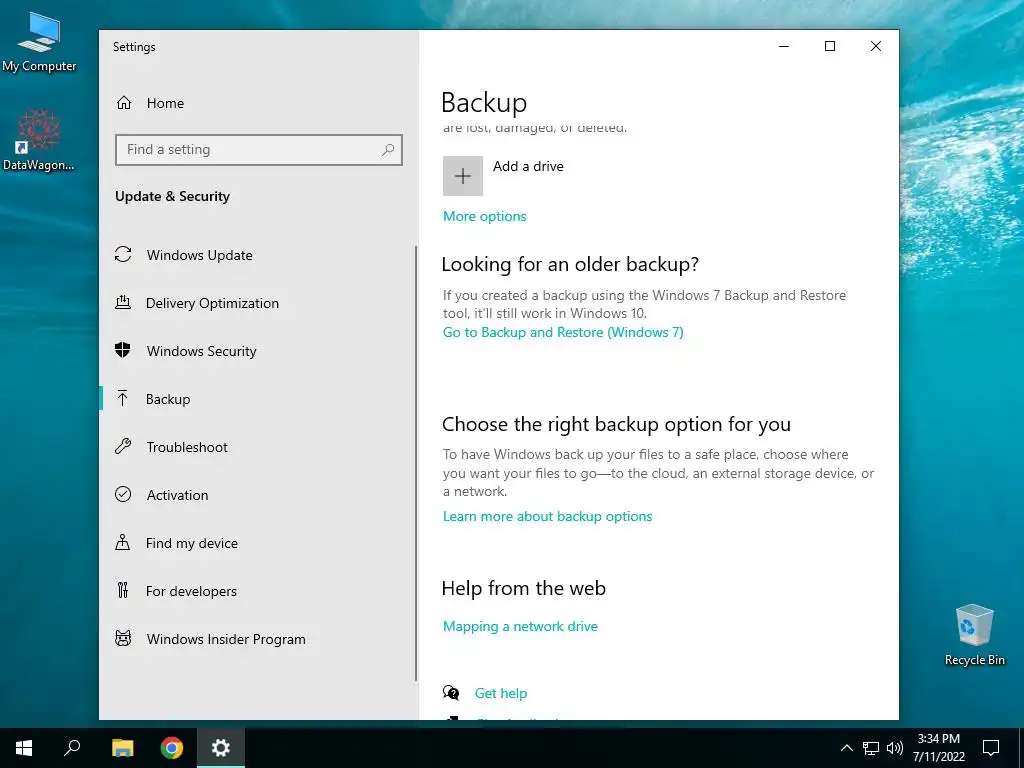Click the plus Add a drive button
The image size is (1024, 768).
[463, 176]
